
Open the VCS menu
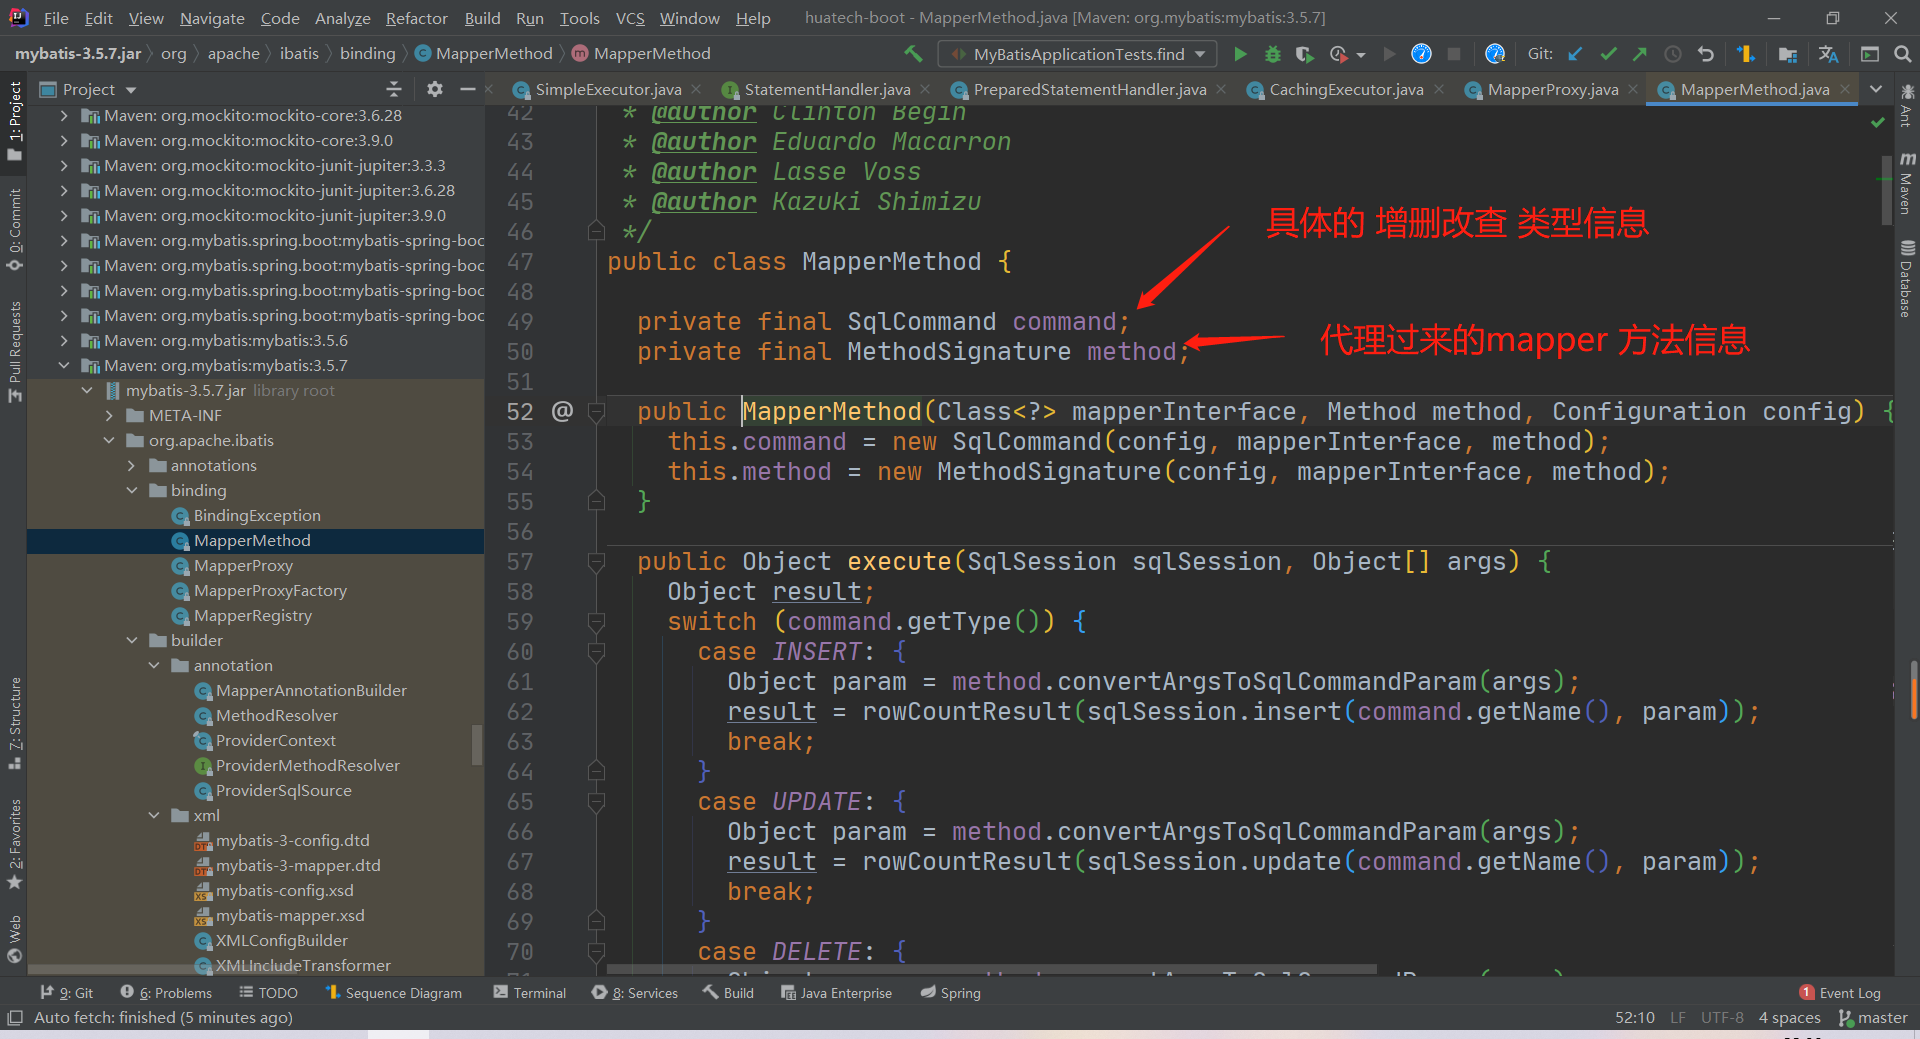point(629,18)
